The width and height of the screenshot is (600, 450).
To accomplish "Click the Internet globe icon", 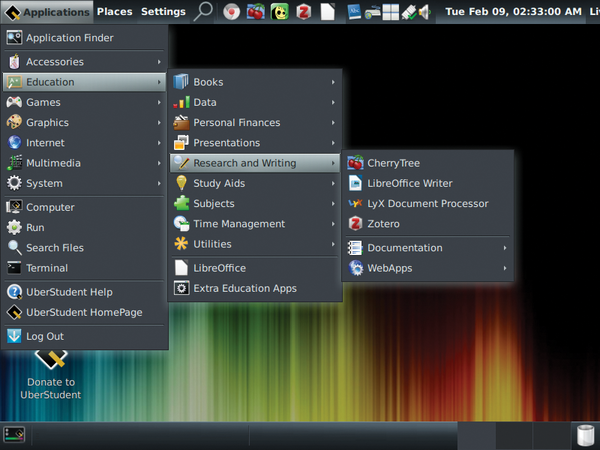I will (x=14, y=143).
